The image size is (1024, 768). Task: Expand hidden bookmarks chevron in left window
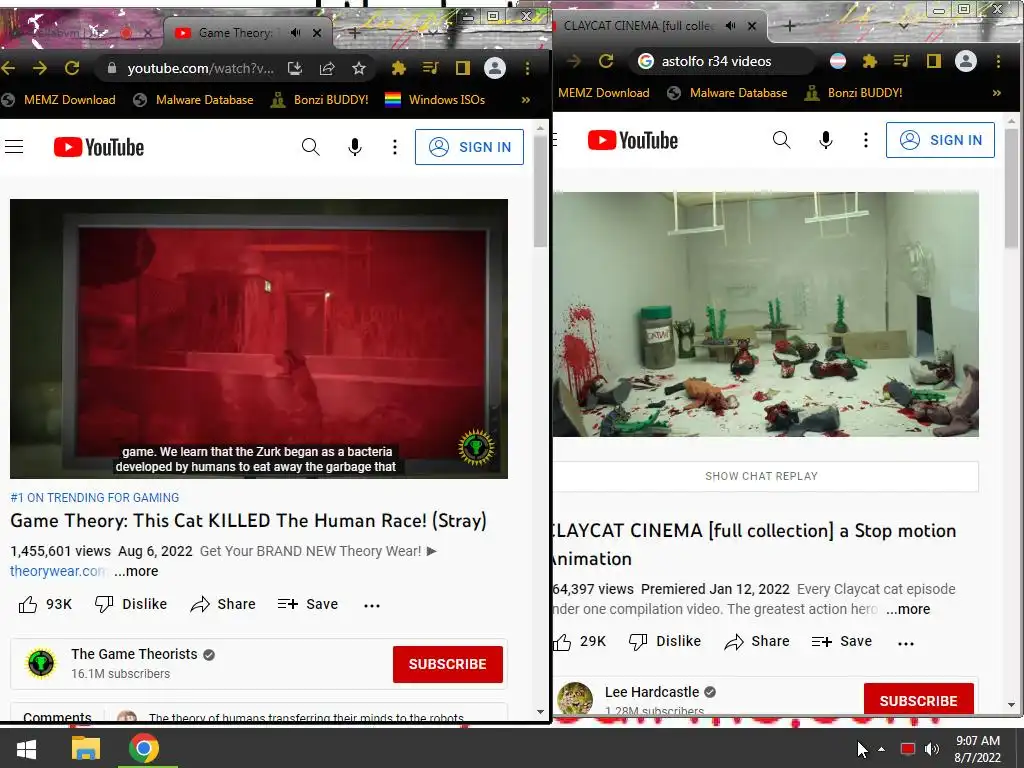[x=526, y=100]
